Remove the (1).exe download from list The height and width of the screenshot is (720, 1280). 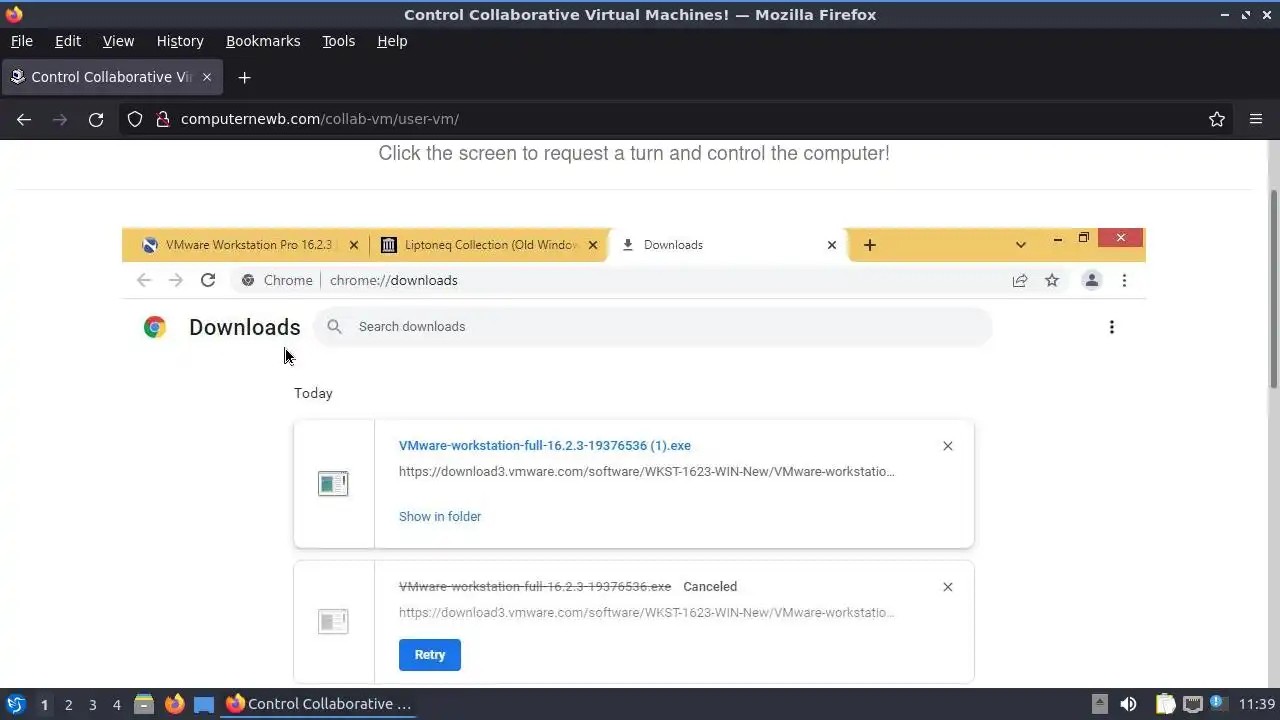(948, 446)
